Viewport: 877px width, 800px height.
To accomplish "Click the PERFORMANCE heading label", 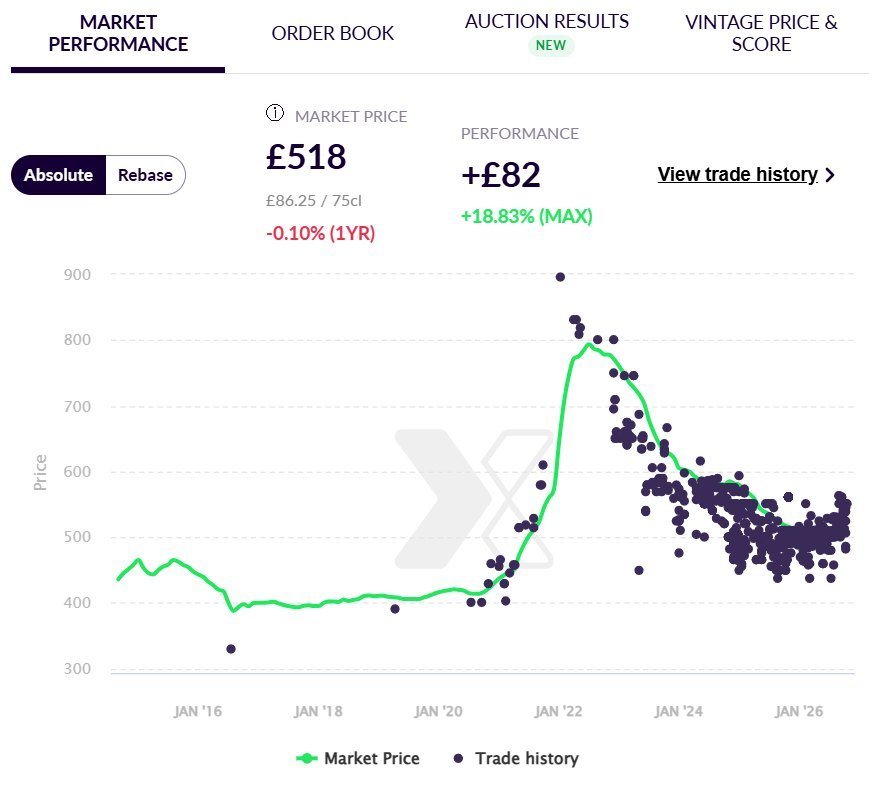I will pos(520,134).
